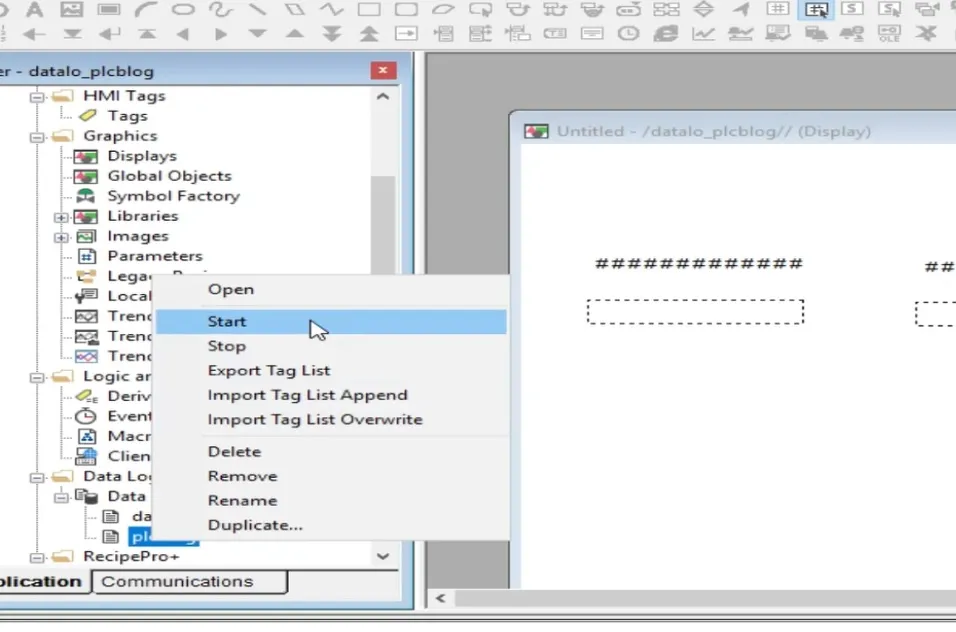Viewport: 956px width, 632px height.
Task: Select the Rectangle drawing tool
Action: click(369, 9)
